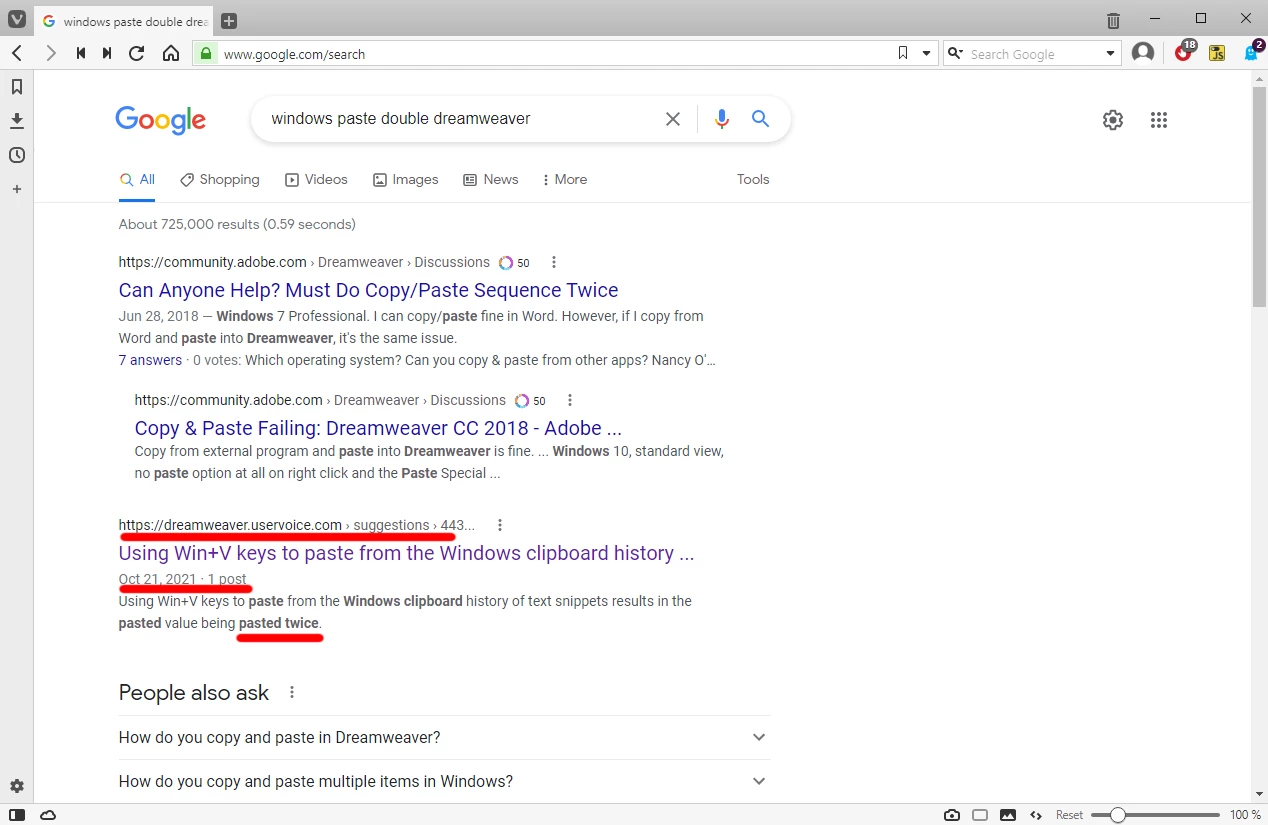Fast forward to next page

point(107,53)
